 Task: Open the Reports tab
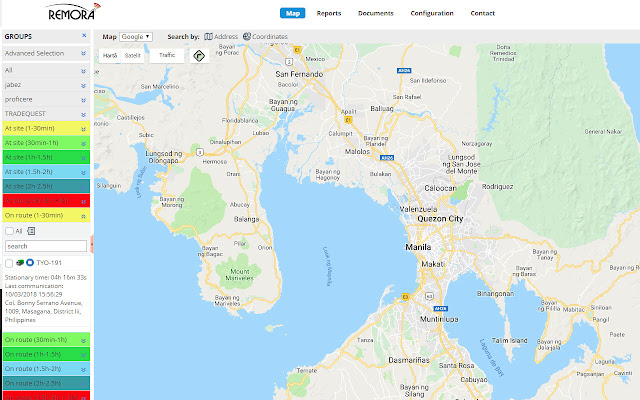pyautogui.click(x=329, y=13)
